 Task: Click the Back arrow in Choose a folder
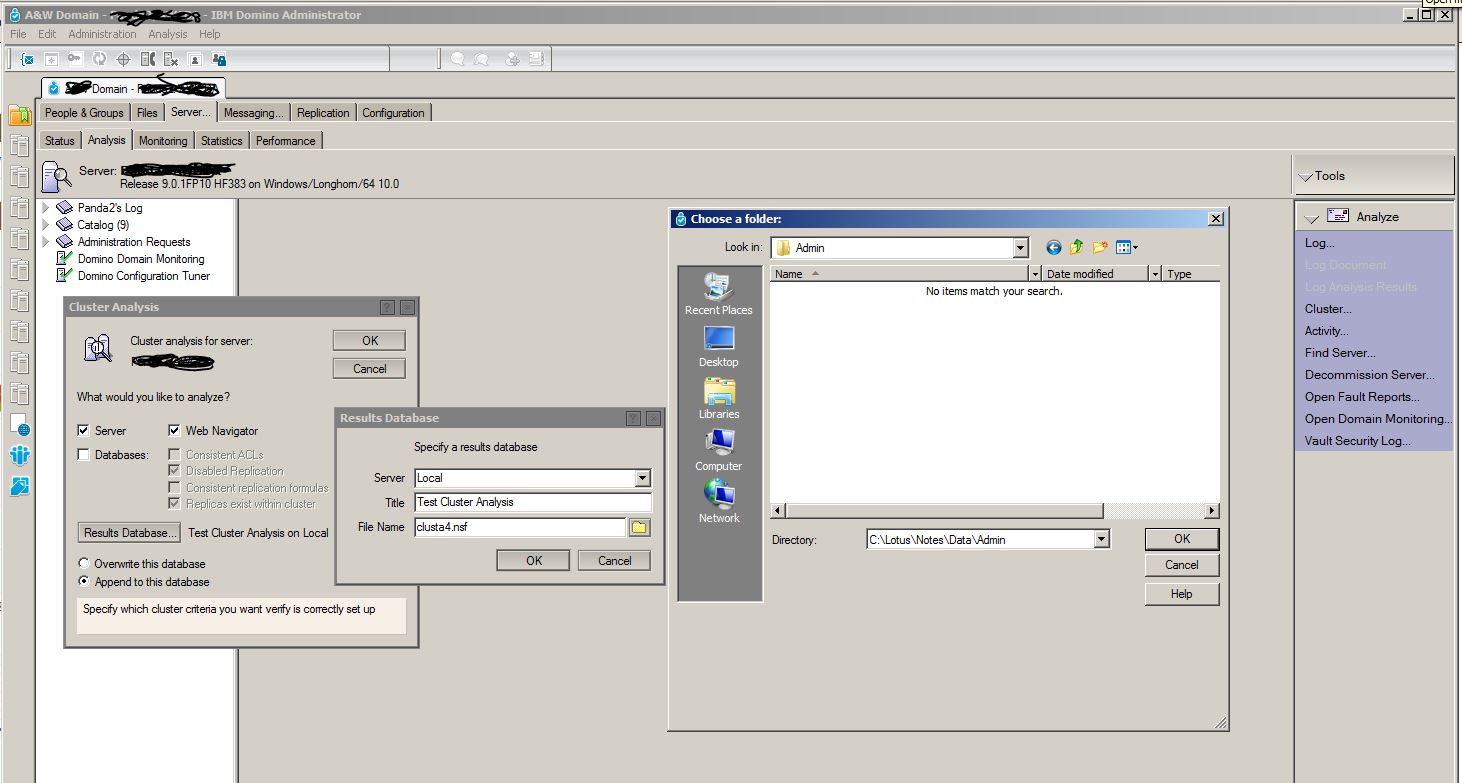click(1054, 247)
